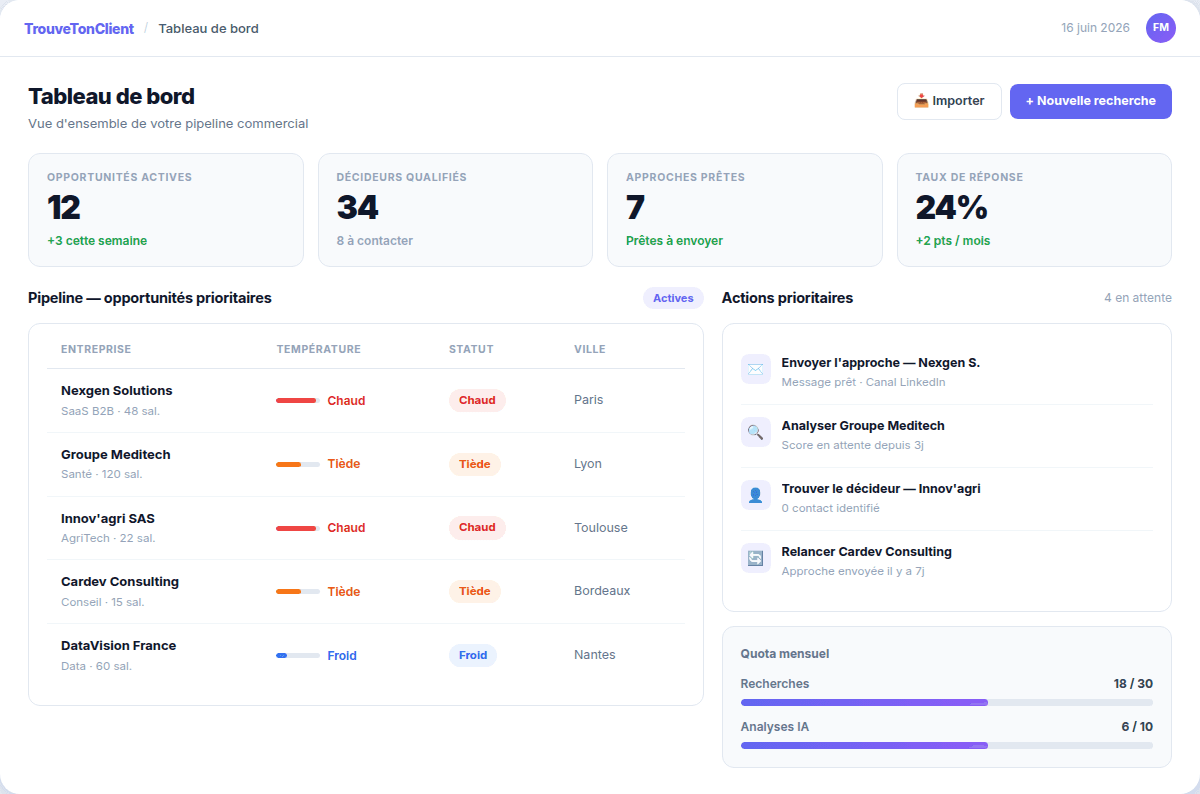Click the Lyon city cell
Image resolution: width=1200 pixels, height=794 pixels.
pyautogui.click(x=588, y=464)
